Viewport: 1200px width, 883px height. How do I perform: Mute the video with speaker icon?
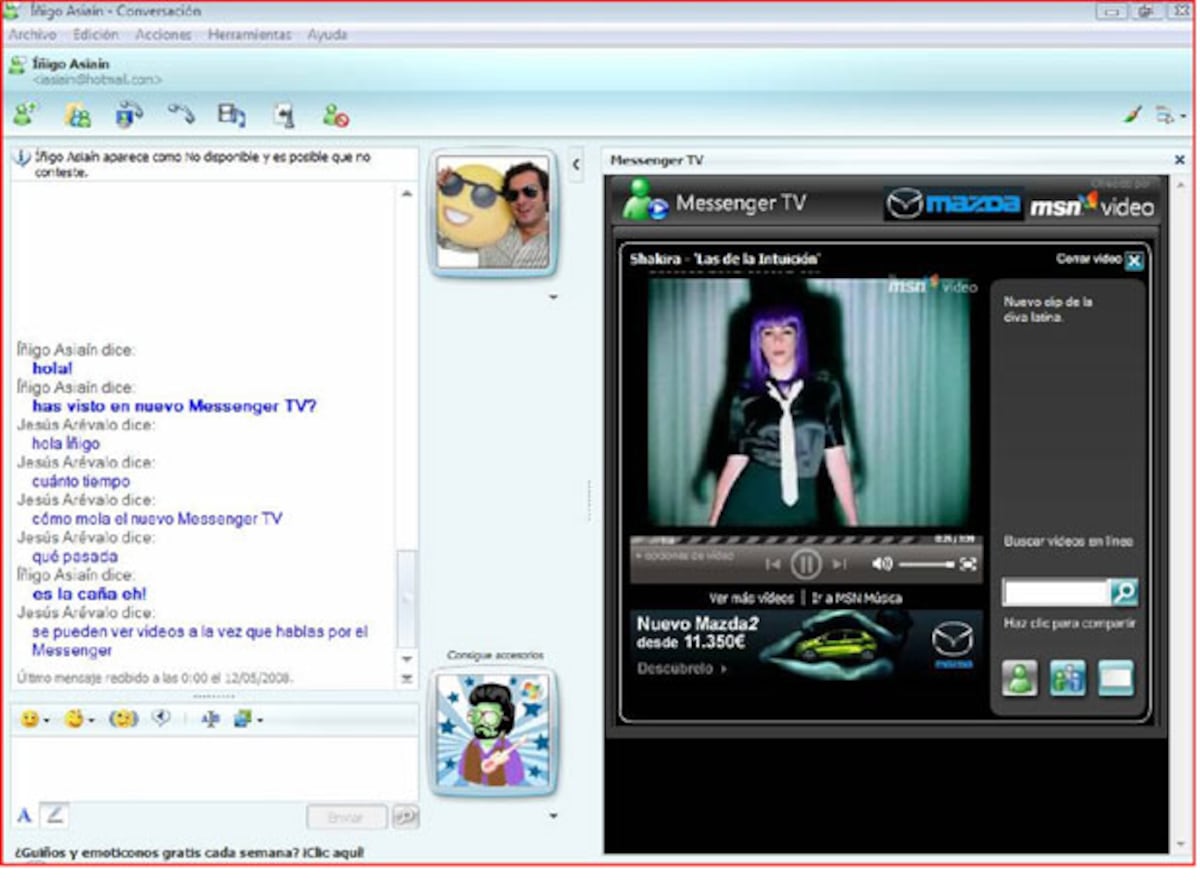point(881,564)
